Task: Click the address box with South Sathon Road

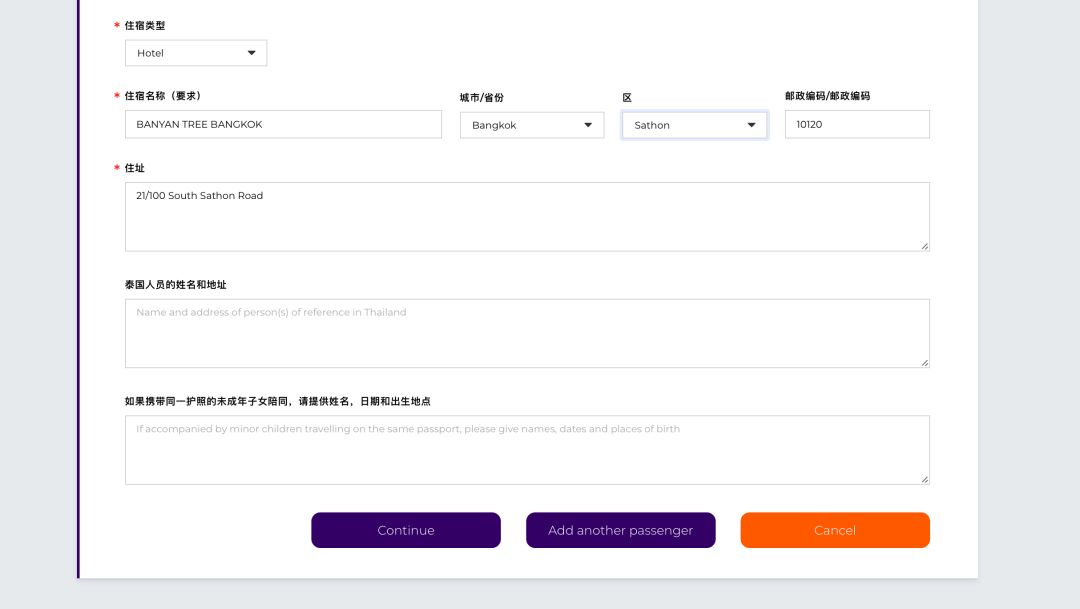Action: click(527, 217)
